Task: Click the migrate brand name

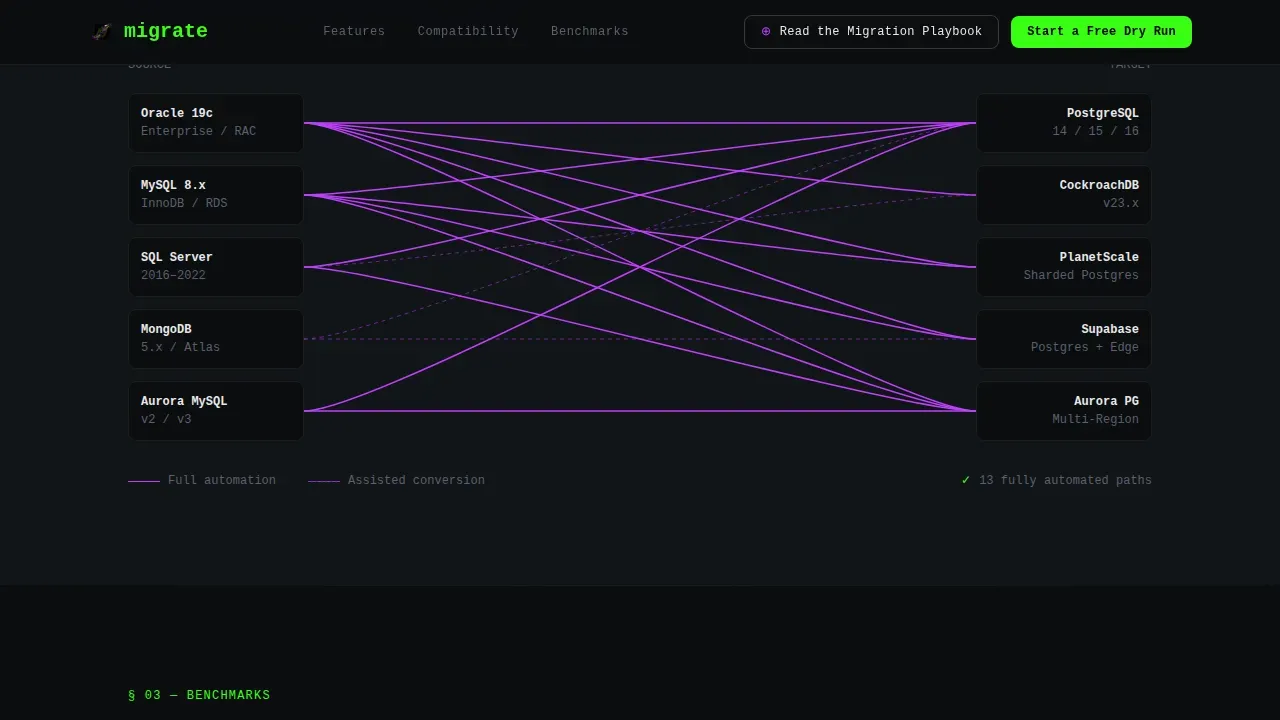Action: point(166,31)
